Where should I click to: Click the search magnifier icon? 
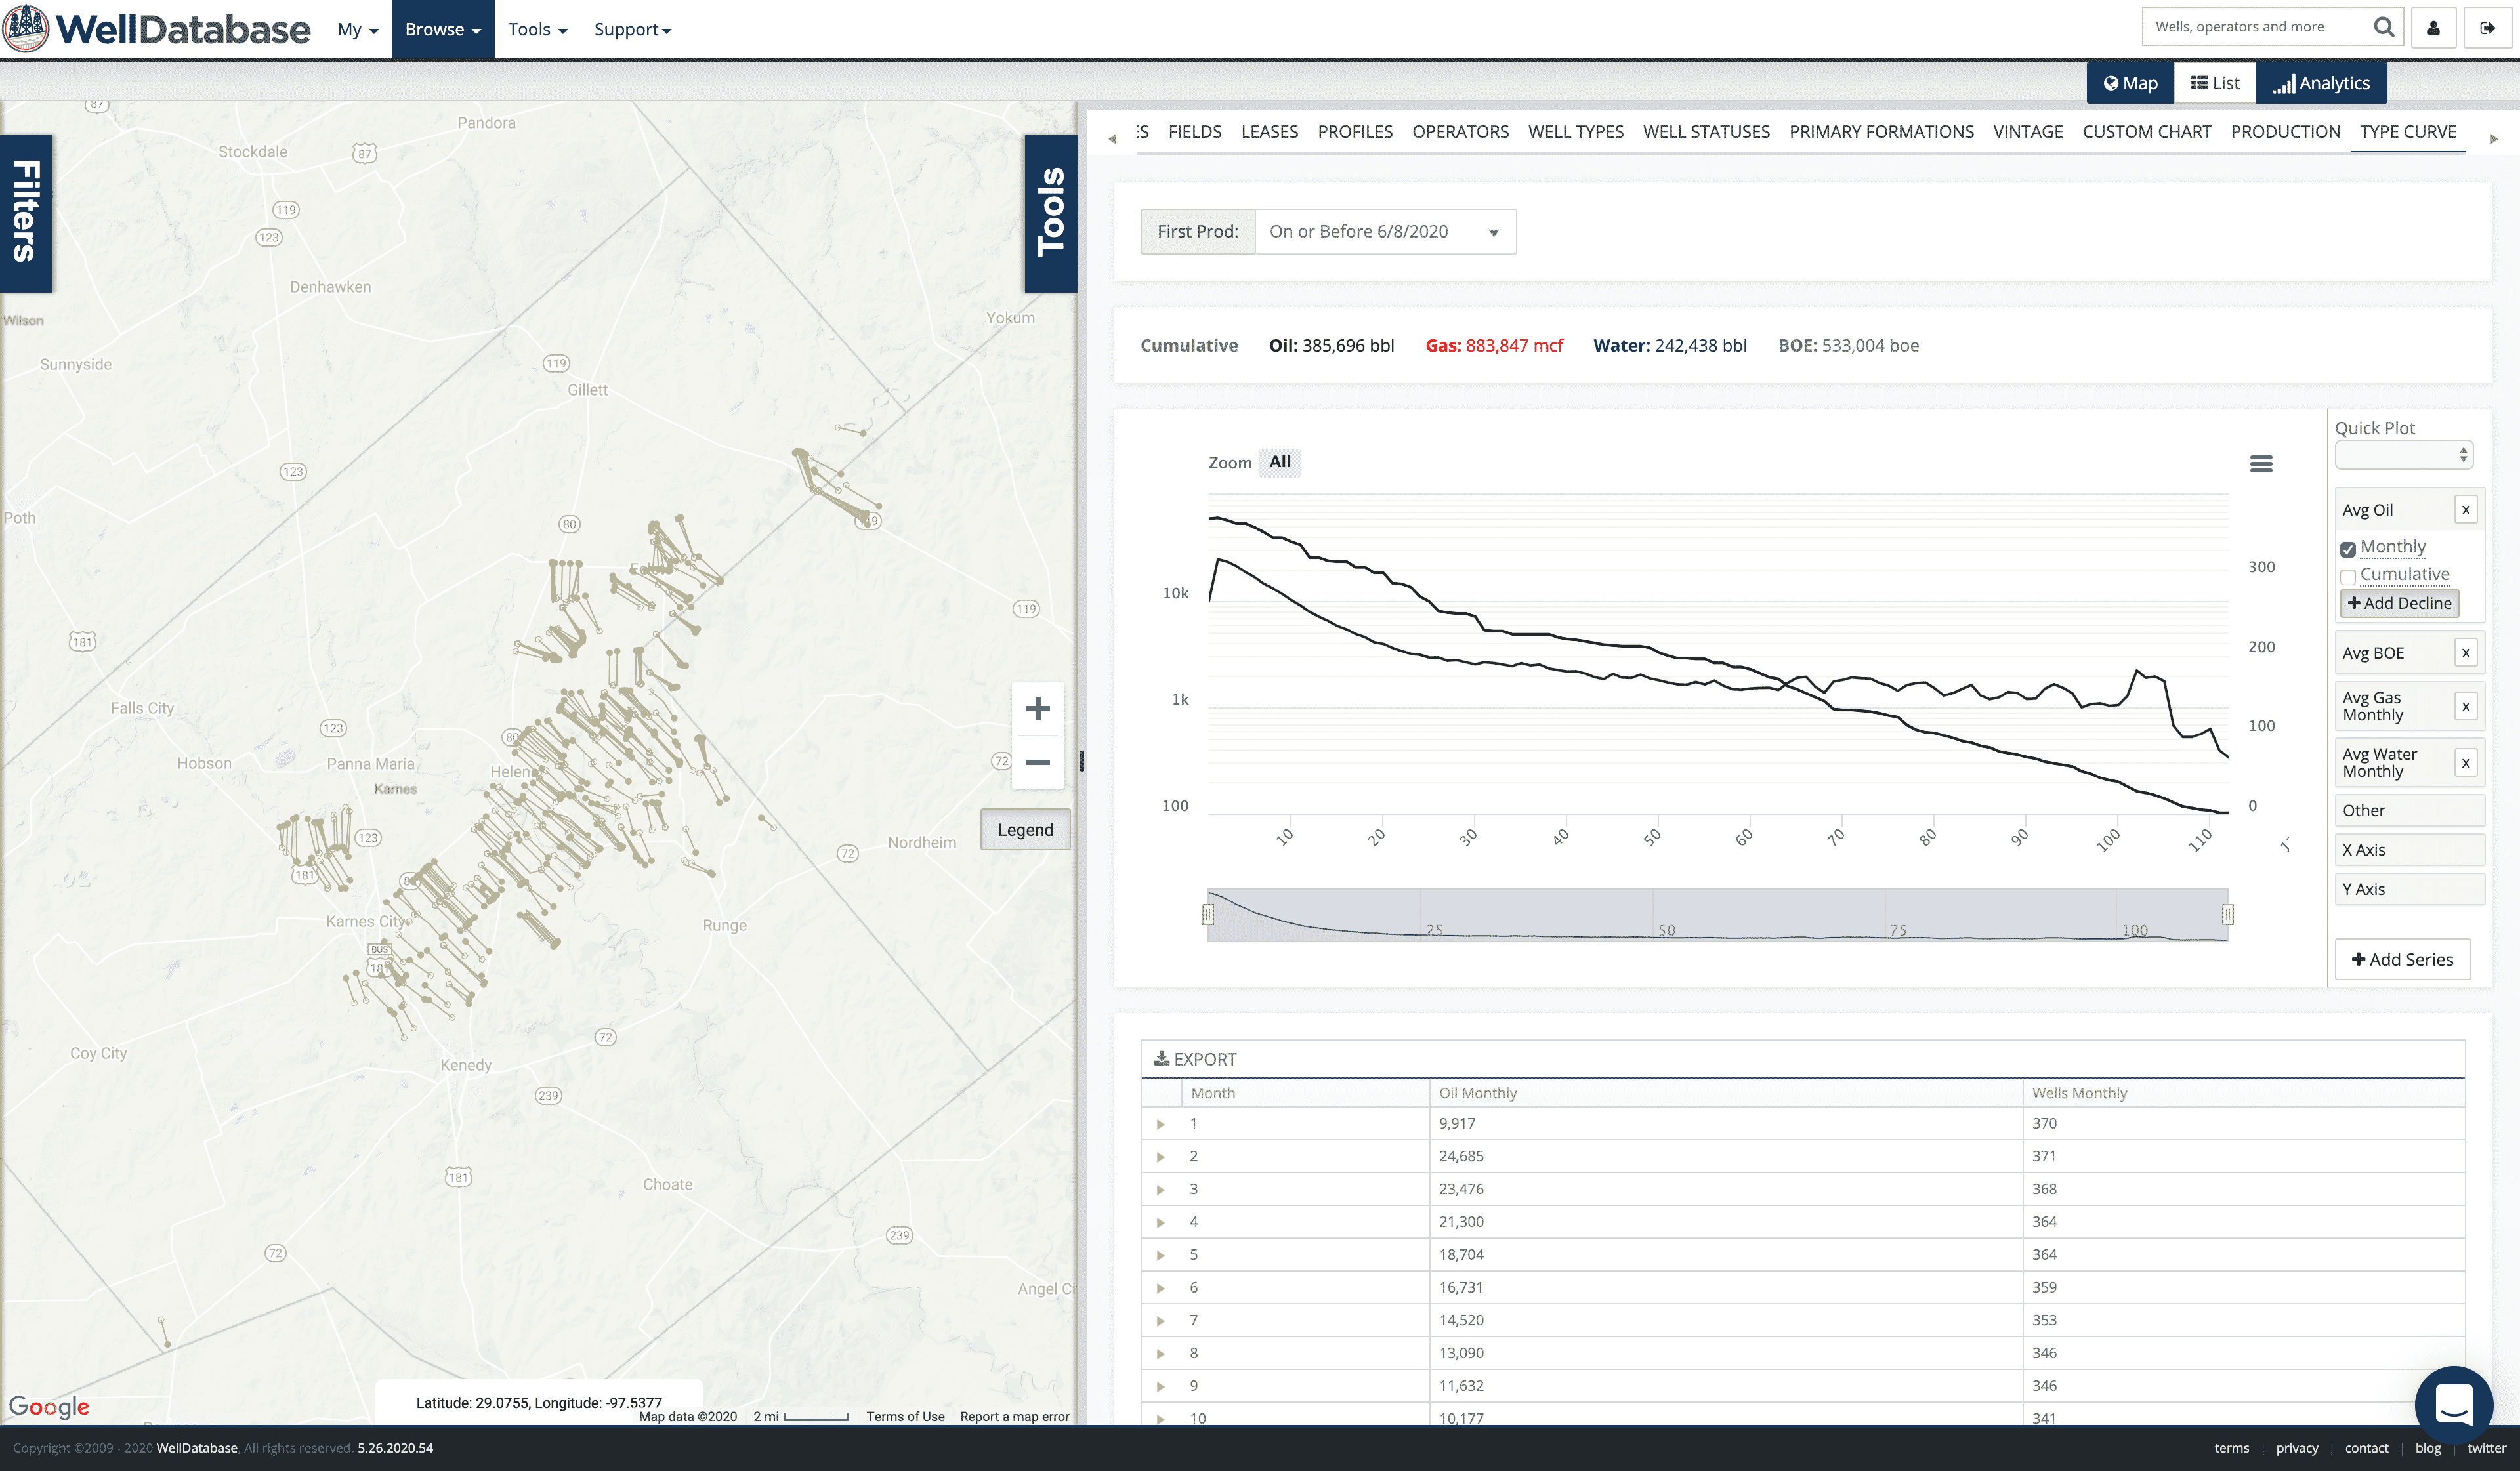click(2384, 27)
